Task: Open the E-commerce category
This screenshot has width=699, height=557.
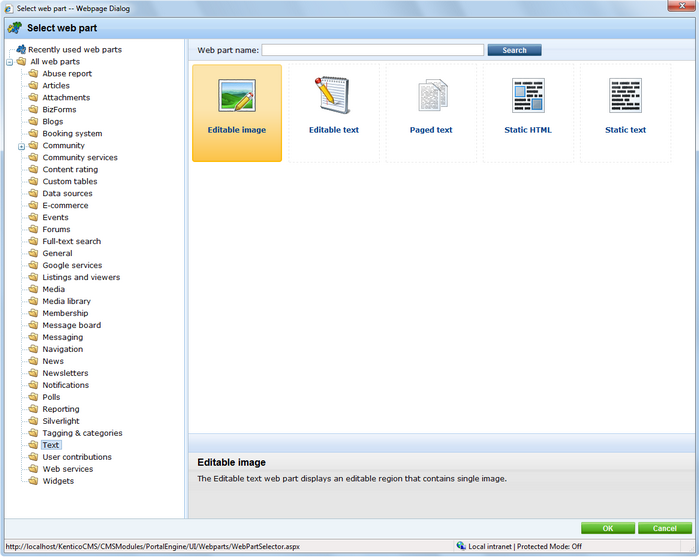Action: (x=65, y=206)
